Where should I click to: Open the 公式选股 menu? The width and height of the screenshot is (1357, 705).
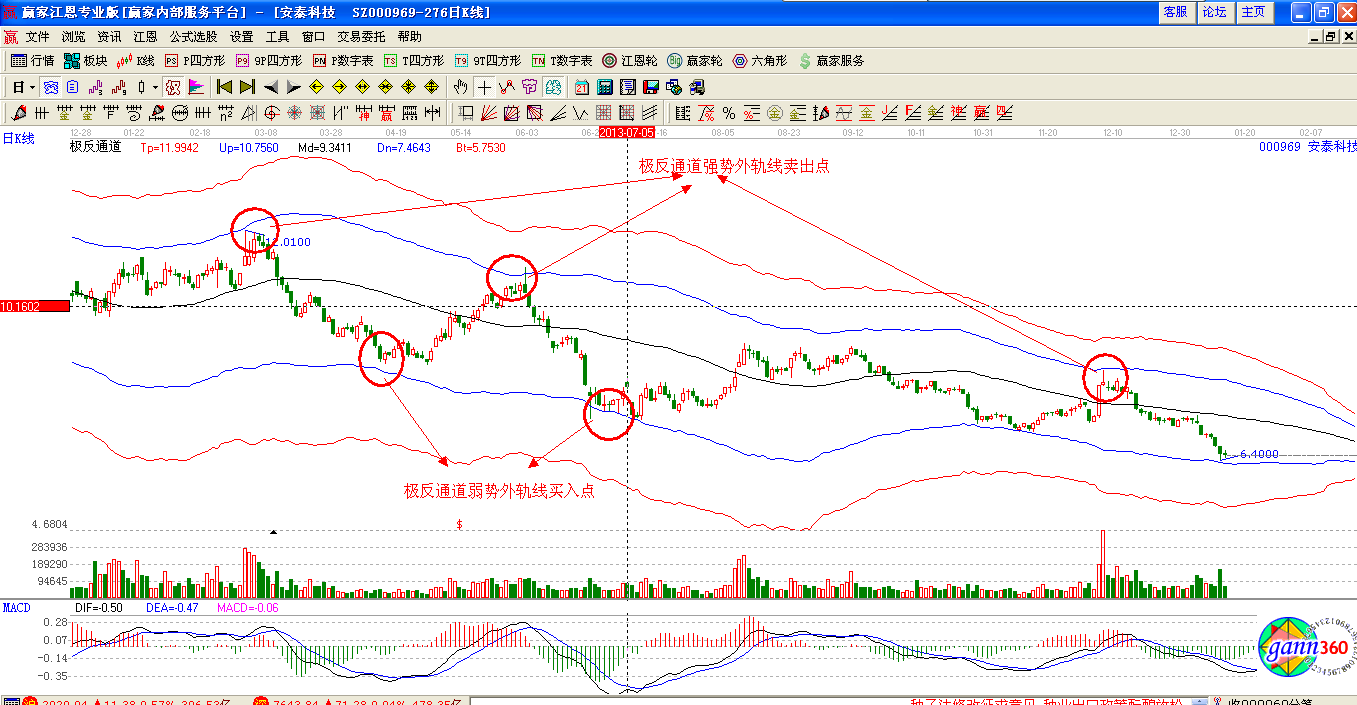191,36
